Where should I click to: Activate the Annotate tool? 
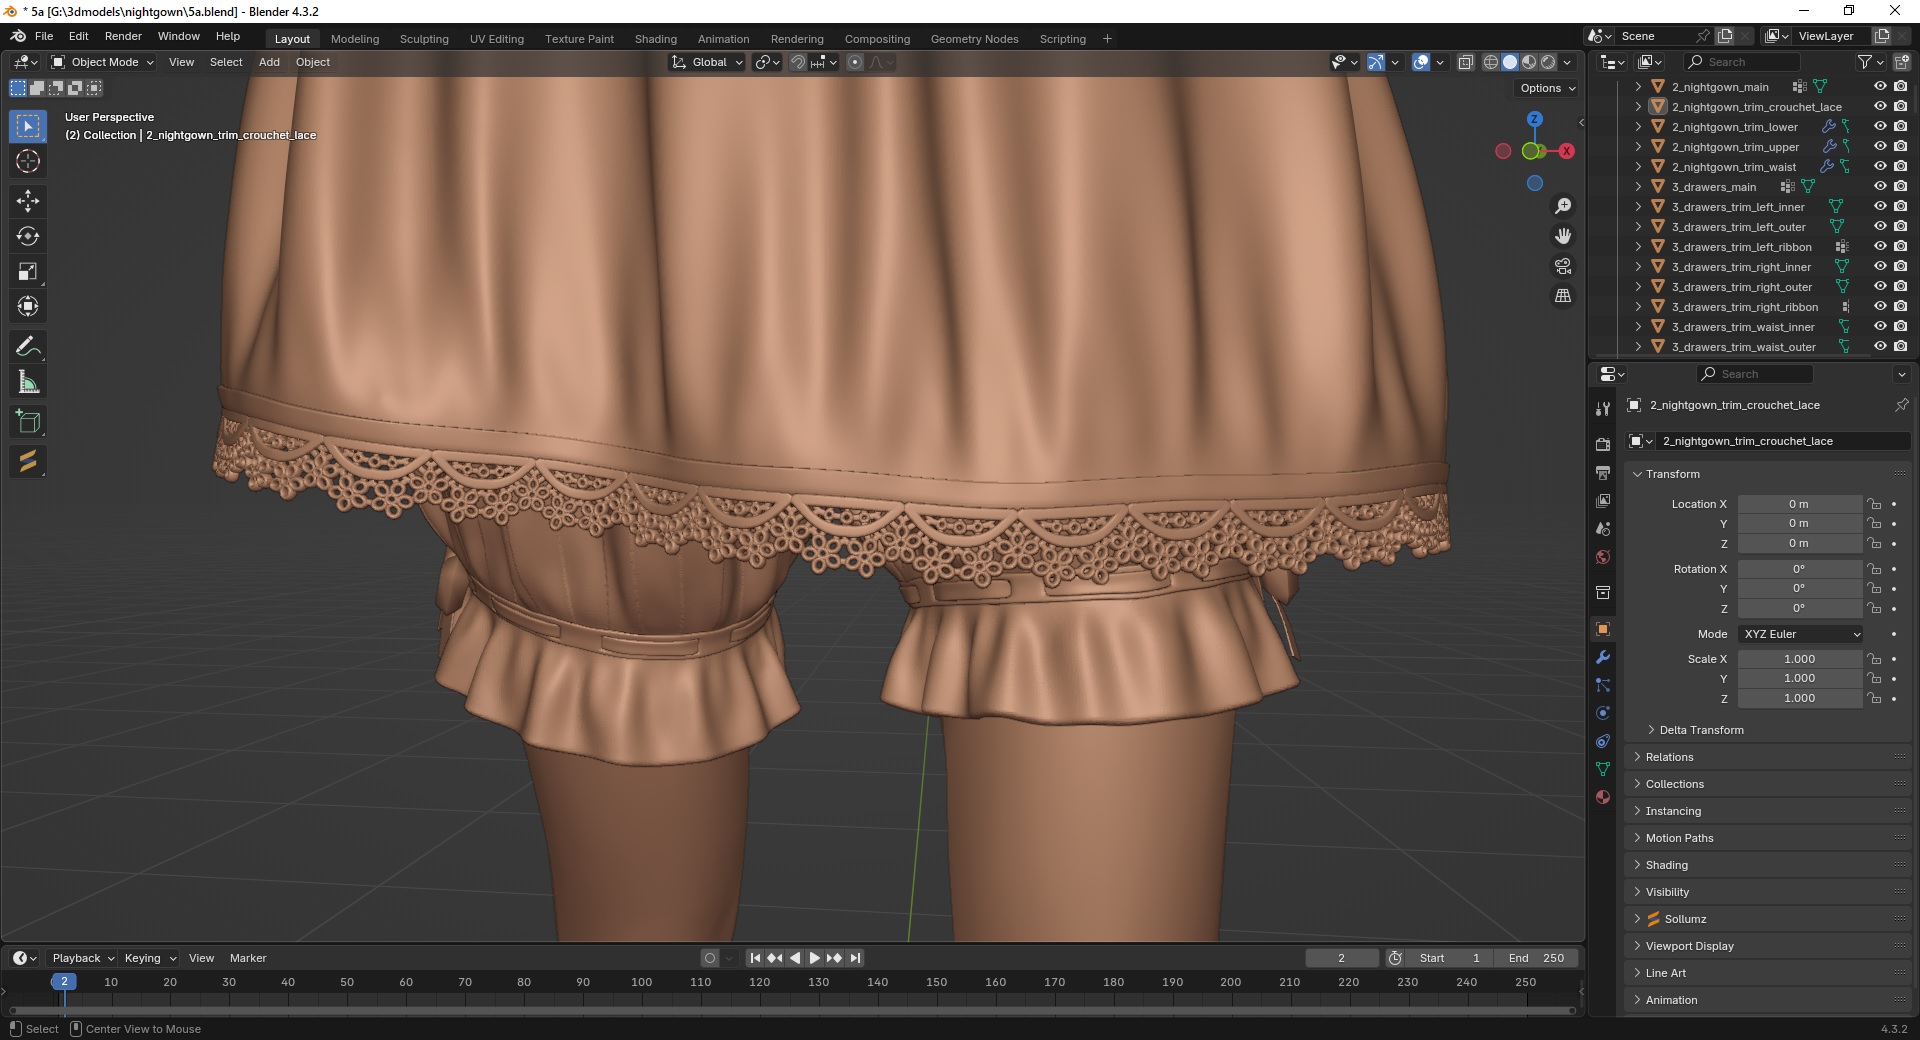(x=28, y=347)
